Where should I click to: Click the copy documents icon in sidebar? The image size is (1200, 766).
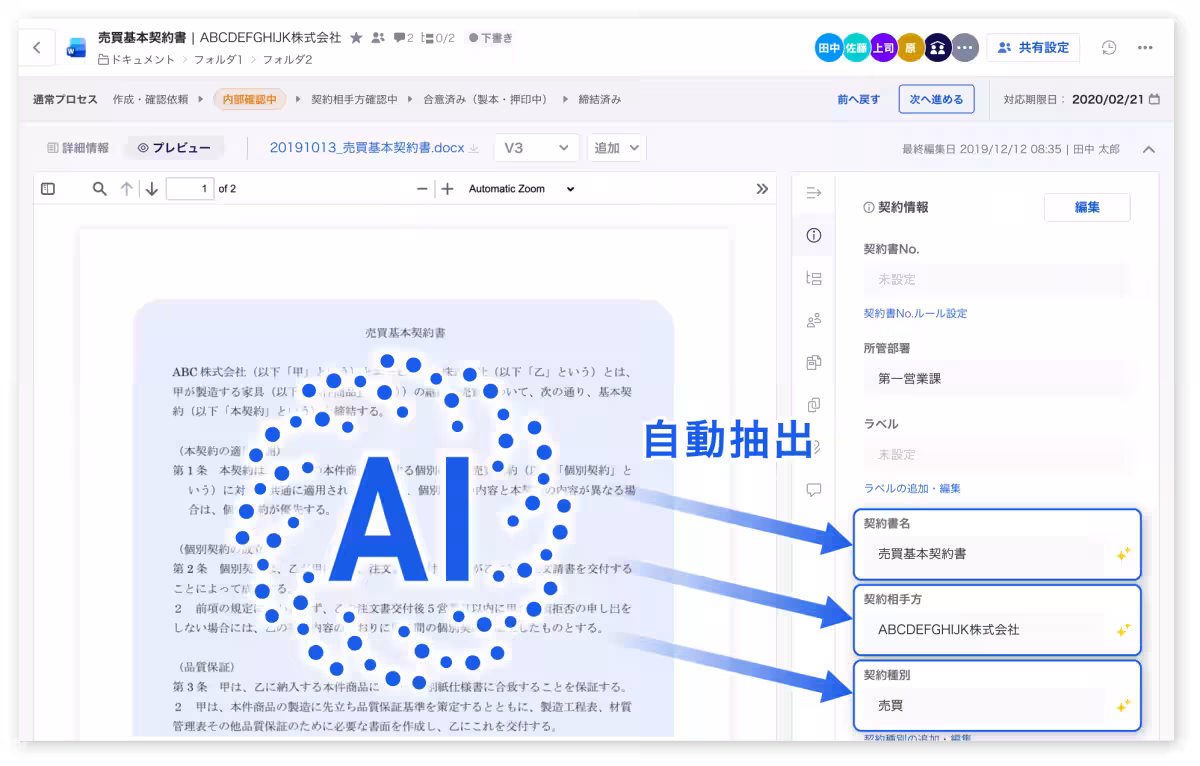point(813,363)
